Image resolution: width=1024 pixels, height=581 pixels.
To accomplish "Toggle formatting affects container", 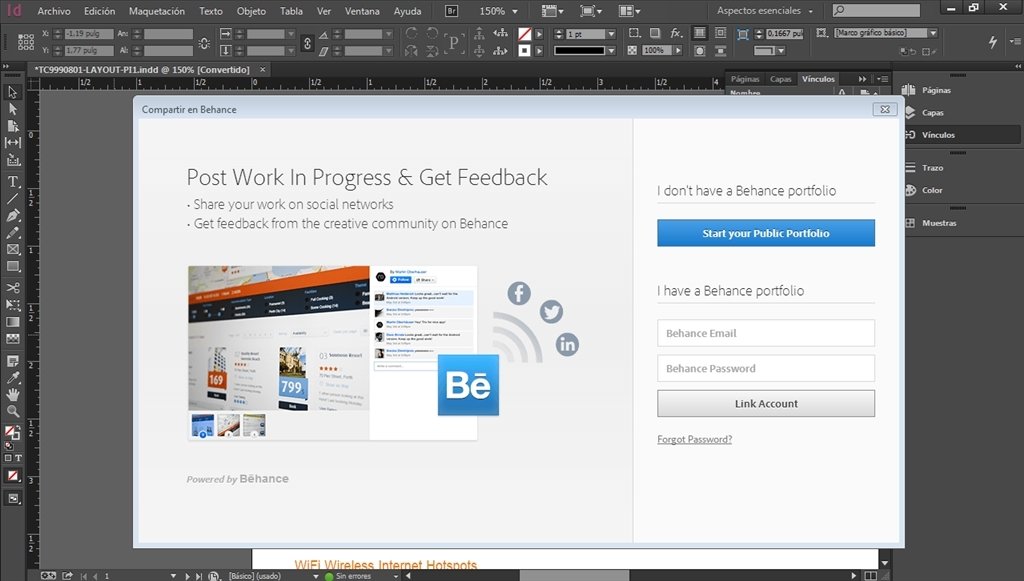I will (x=8, y=458).
